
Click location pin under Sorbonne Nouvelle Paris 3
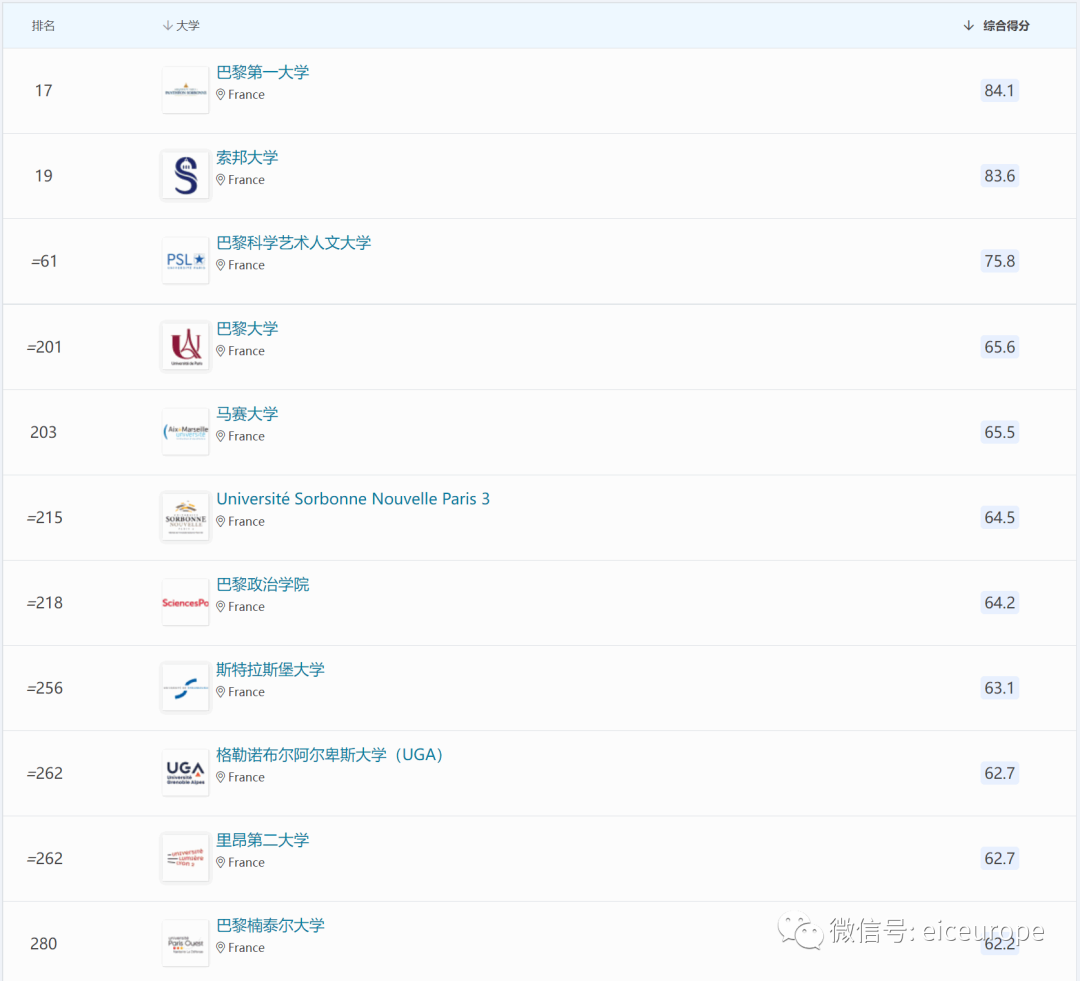pos(220,522)
